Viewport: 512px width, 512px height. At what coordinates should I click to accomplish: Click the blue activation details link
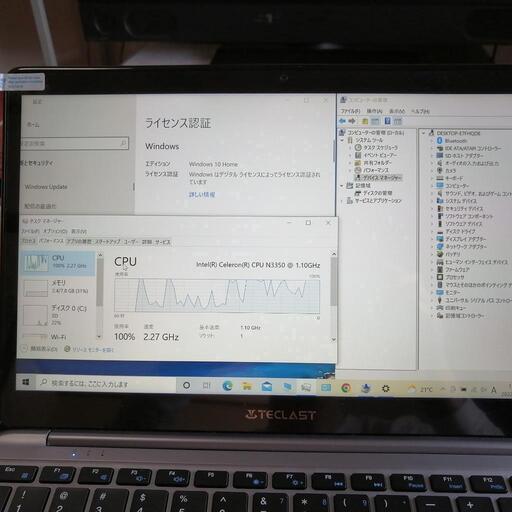pyautogui.click(x=202, y=195)
